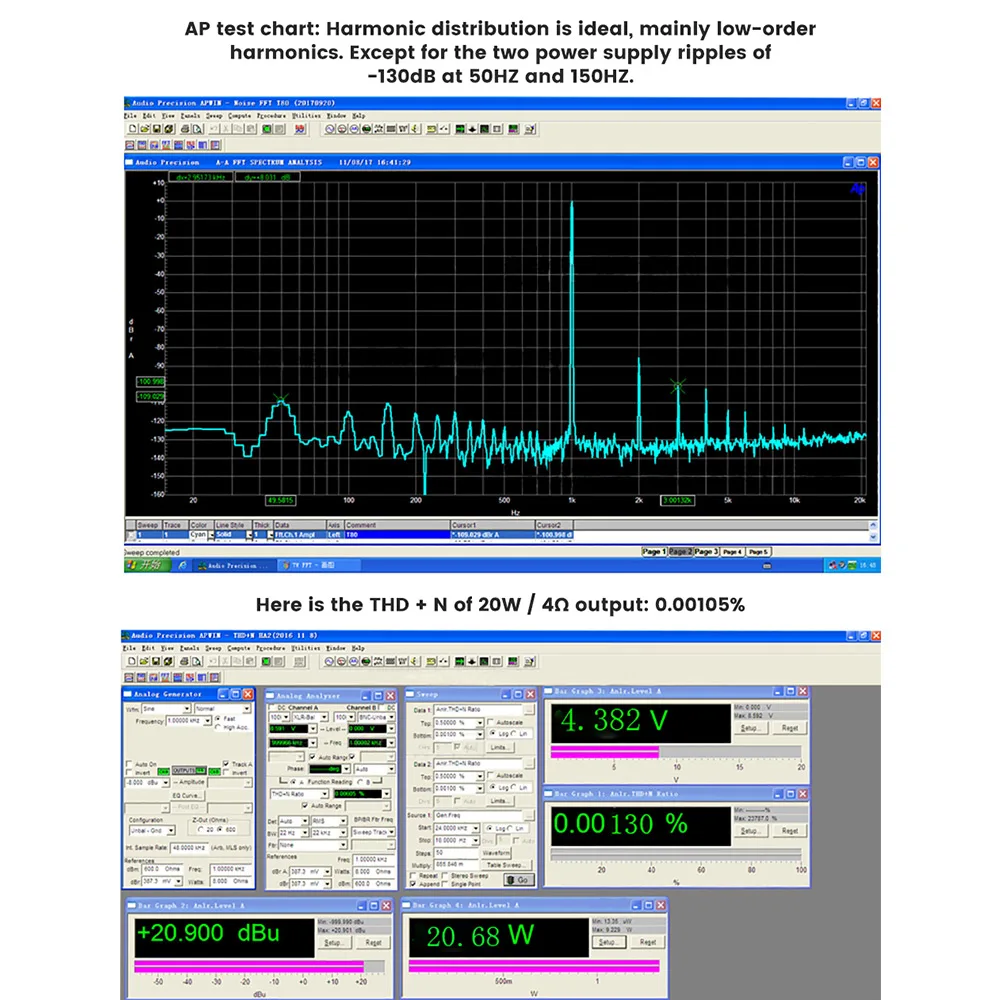
Task: Open Sweep Track filter frequency dropdown
Action: [391, 832]
